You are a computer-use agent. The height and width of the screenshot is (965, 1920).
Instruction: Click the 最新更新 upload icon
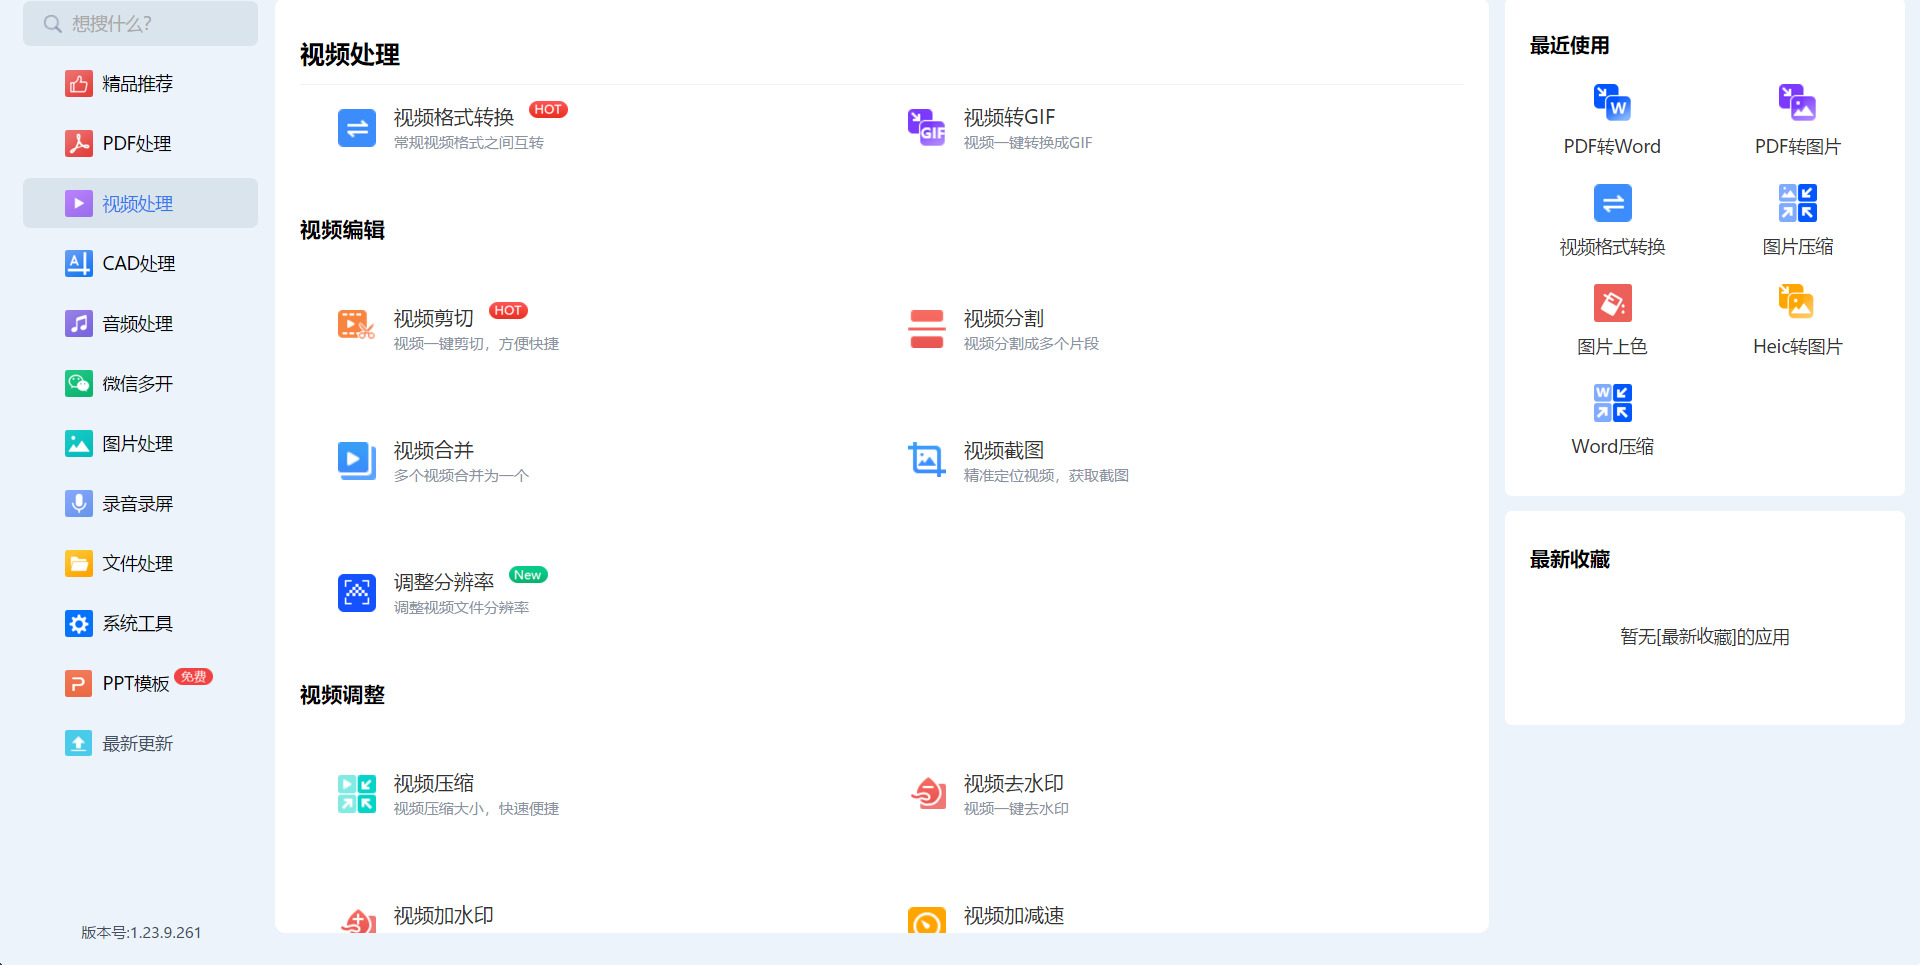(78, 744)
